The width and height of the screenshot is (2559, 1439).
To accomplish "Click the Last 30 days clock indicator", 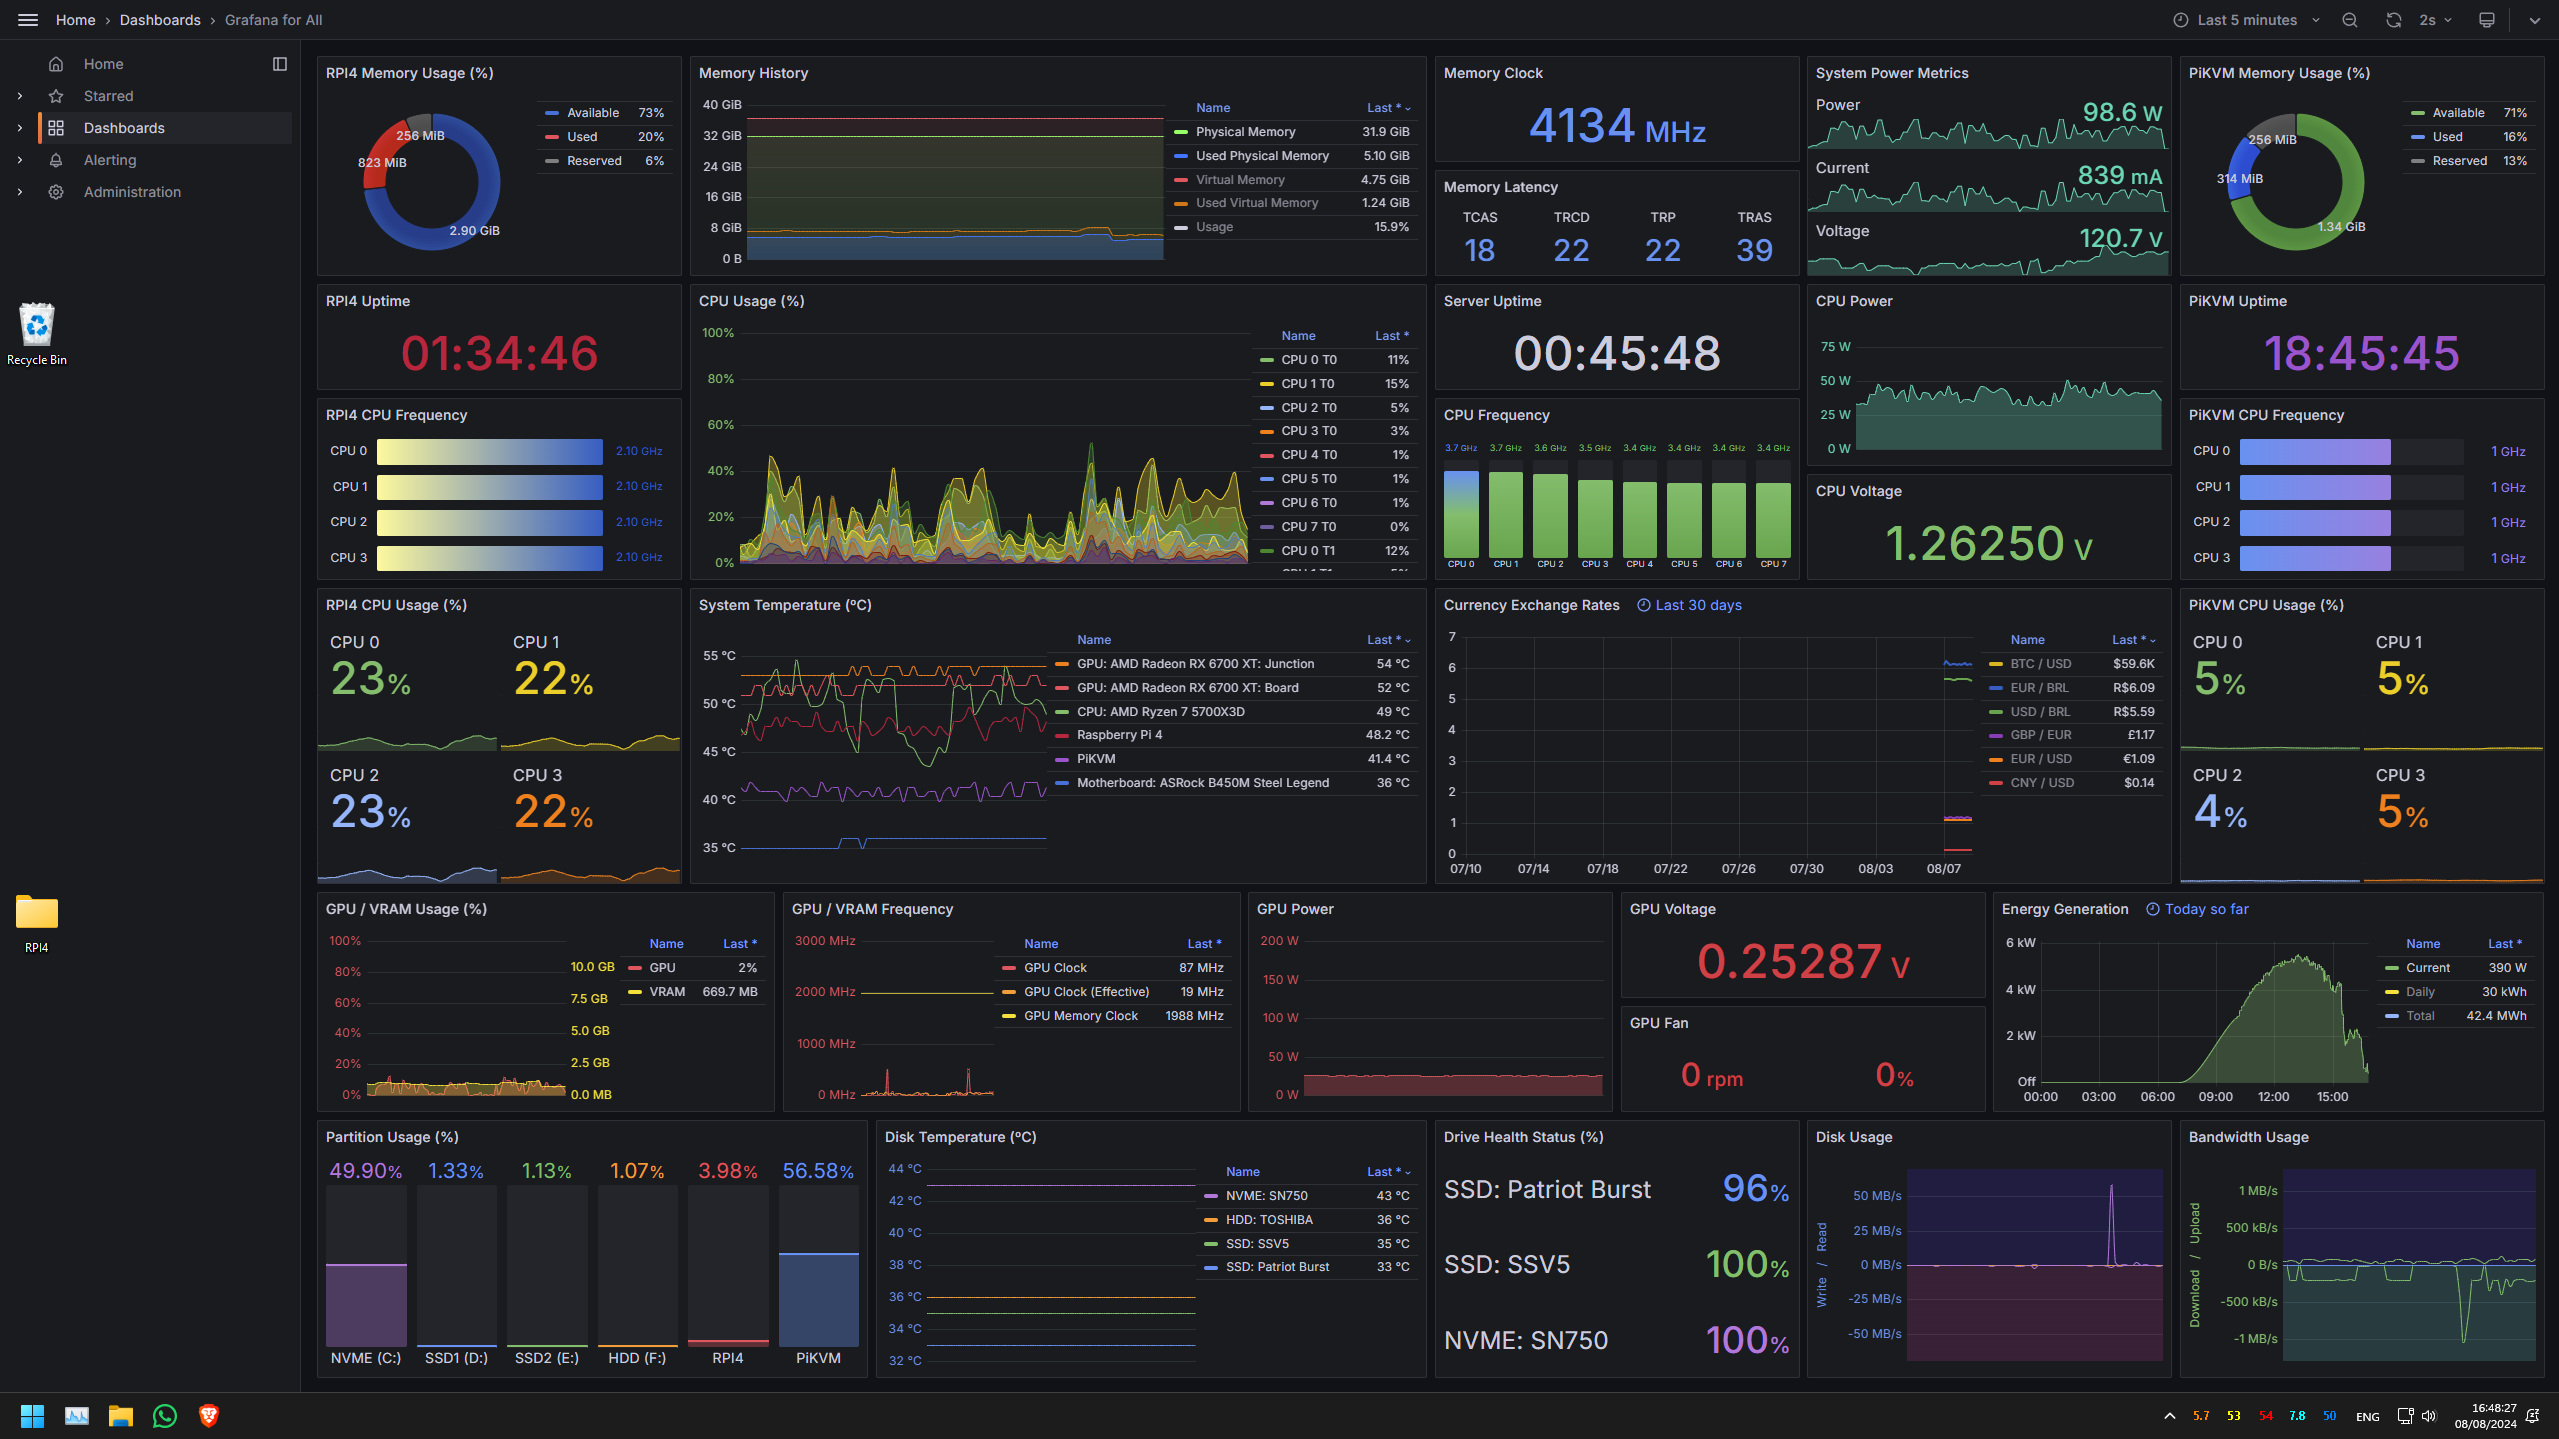I will tap(1689, 605).
